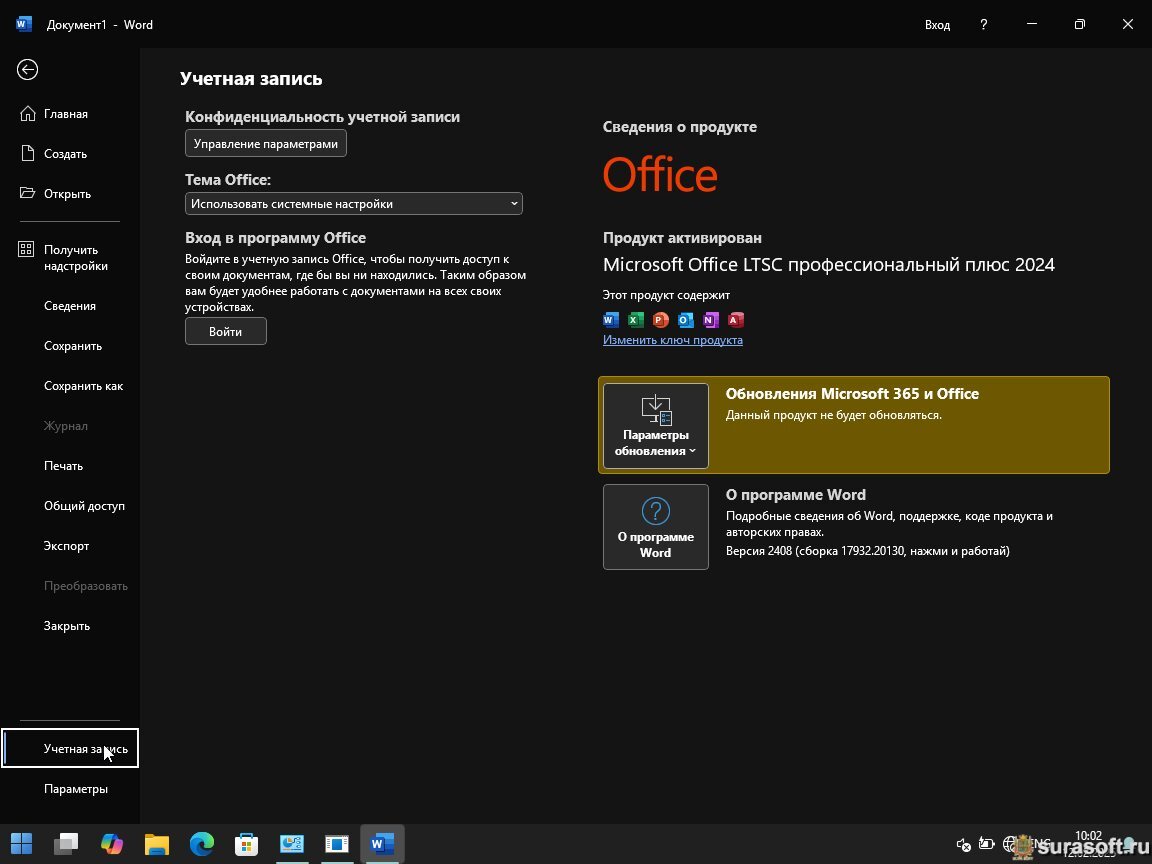Click Данный продукт не будет обновляться text
1152x864 pixels.
pyautogui.click(x=834, y=415)
